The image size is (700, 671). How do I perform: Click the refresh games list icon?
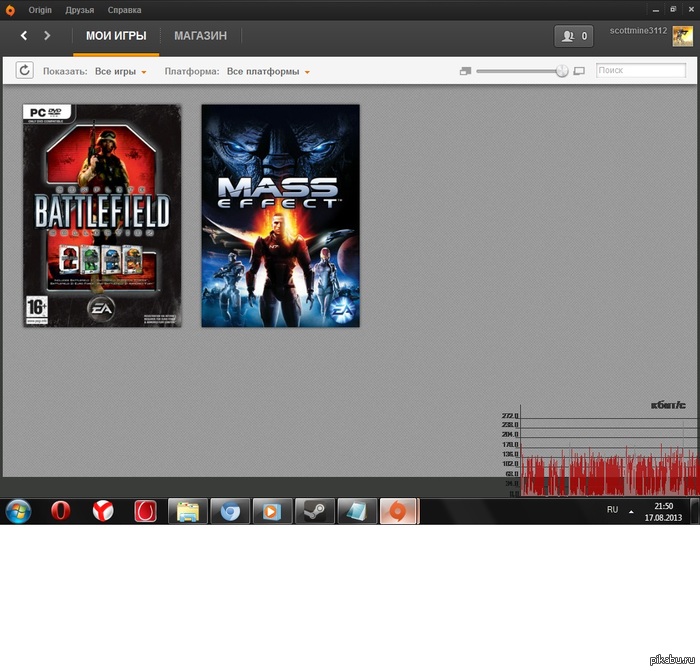point(24,71)
